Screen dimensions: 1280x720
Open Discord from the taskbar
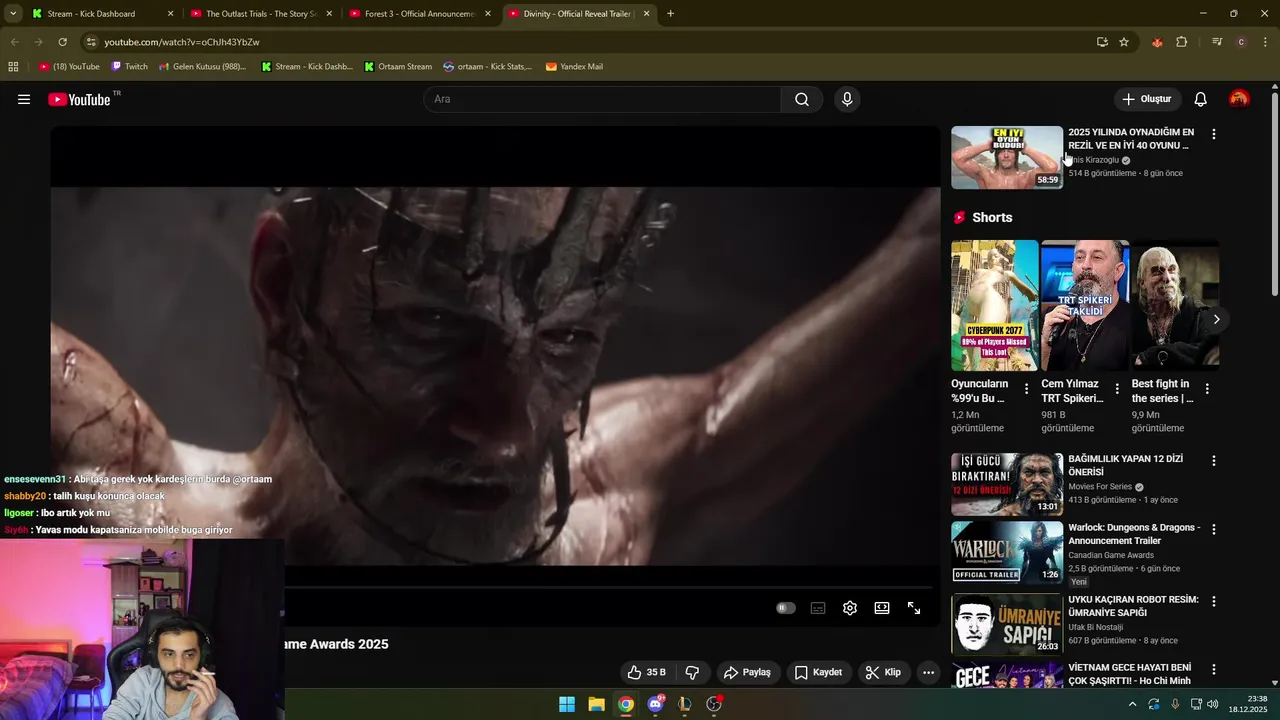click(x=656, y=704)
